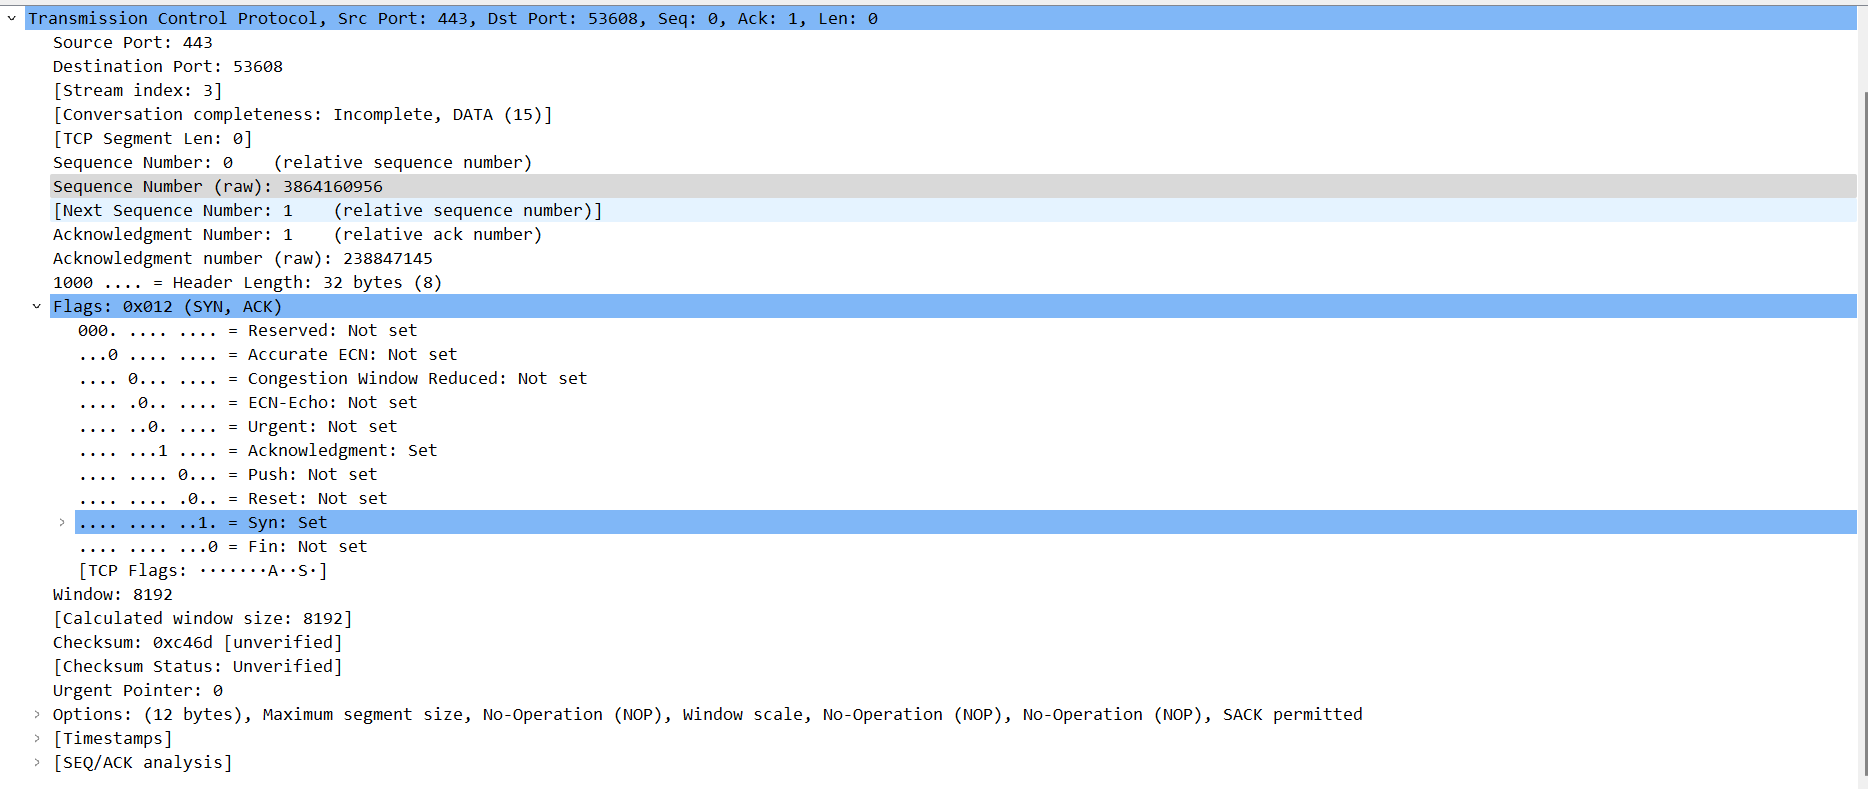Click the Stream index: 3 line
Screen dimensions: 1868x789
(x=137, y=90)
